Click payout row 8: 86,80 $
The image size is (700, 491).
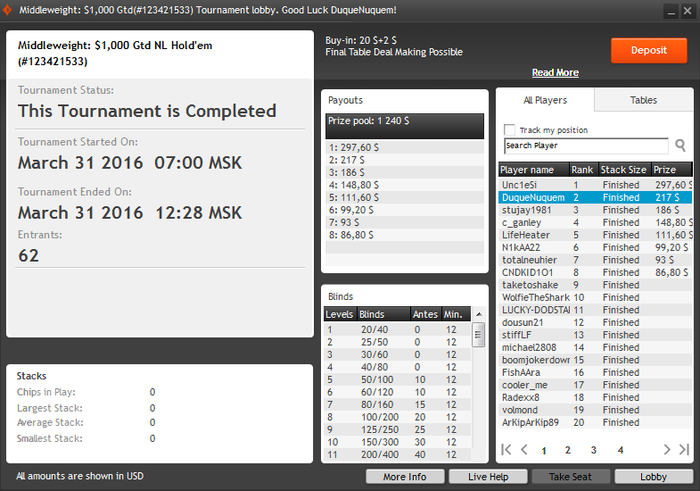[x=404, y=235]
